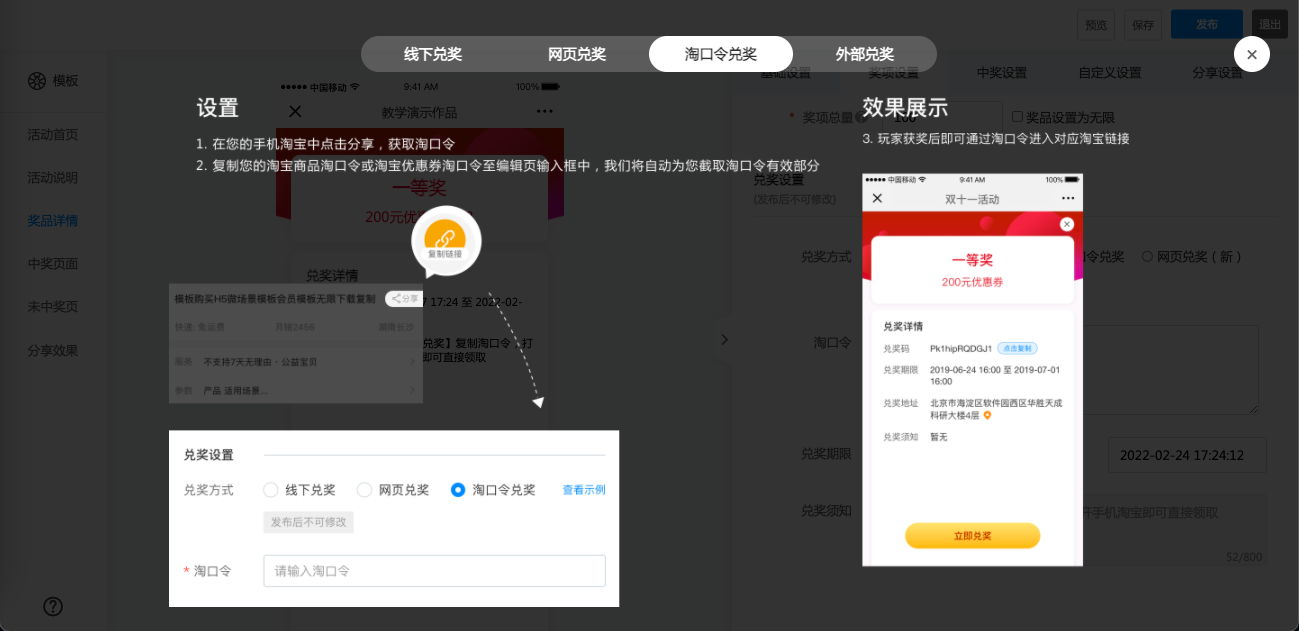Image resolution: width=1299 pixels, height=631 pixels.
Task: Open 活动首页 in the left sidebar
Action: 53,135
